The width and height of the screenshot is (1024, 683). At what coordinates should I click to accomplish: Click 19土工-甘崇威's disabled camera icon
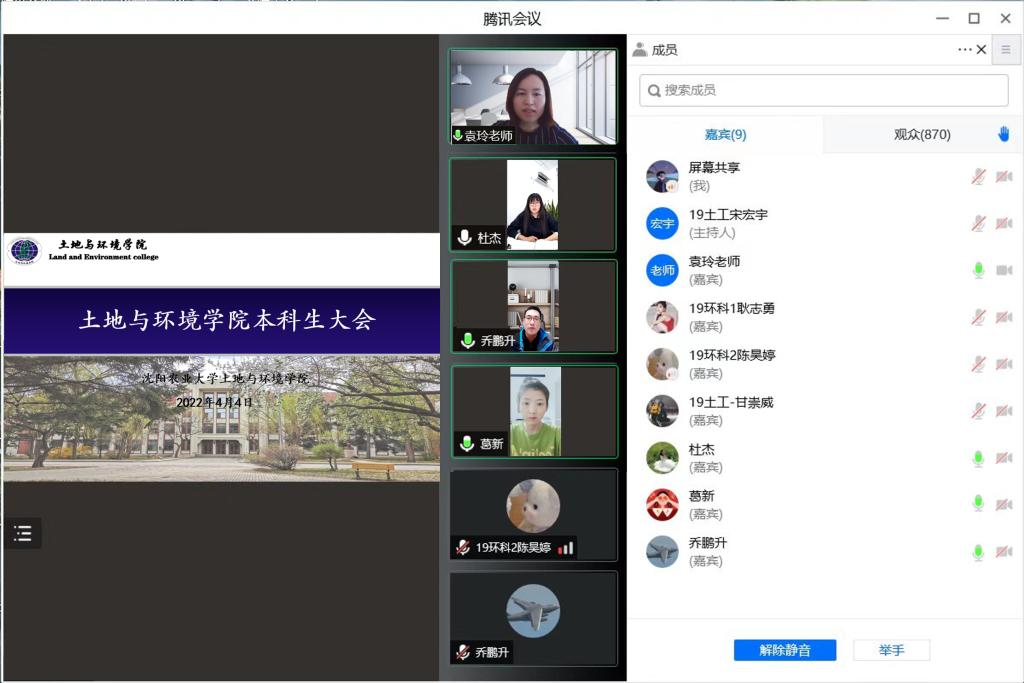pyautogui.click(x=1003, y=411)
